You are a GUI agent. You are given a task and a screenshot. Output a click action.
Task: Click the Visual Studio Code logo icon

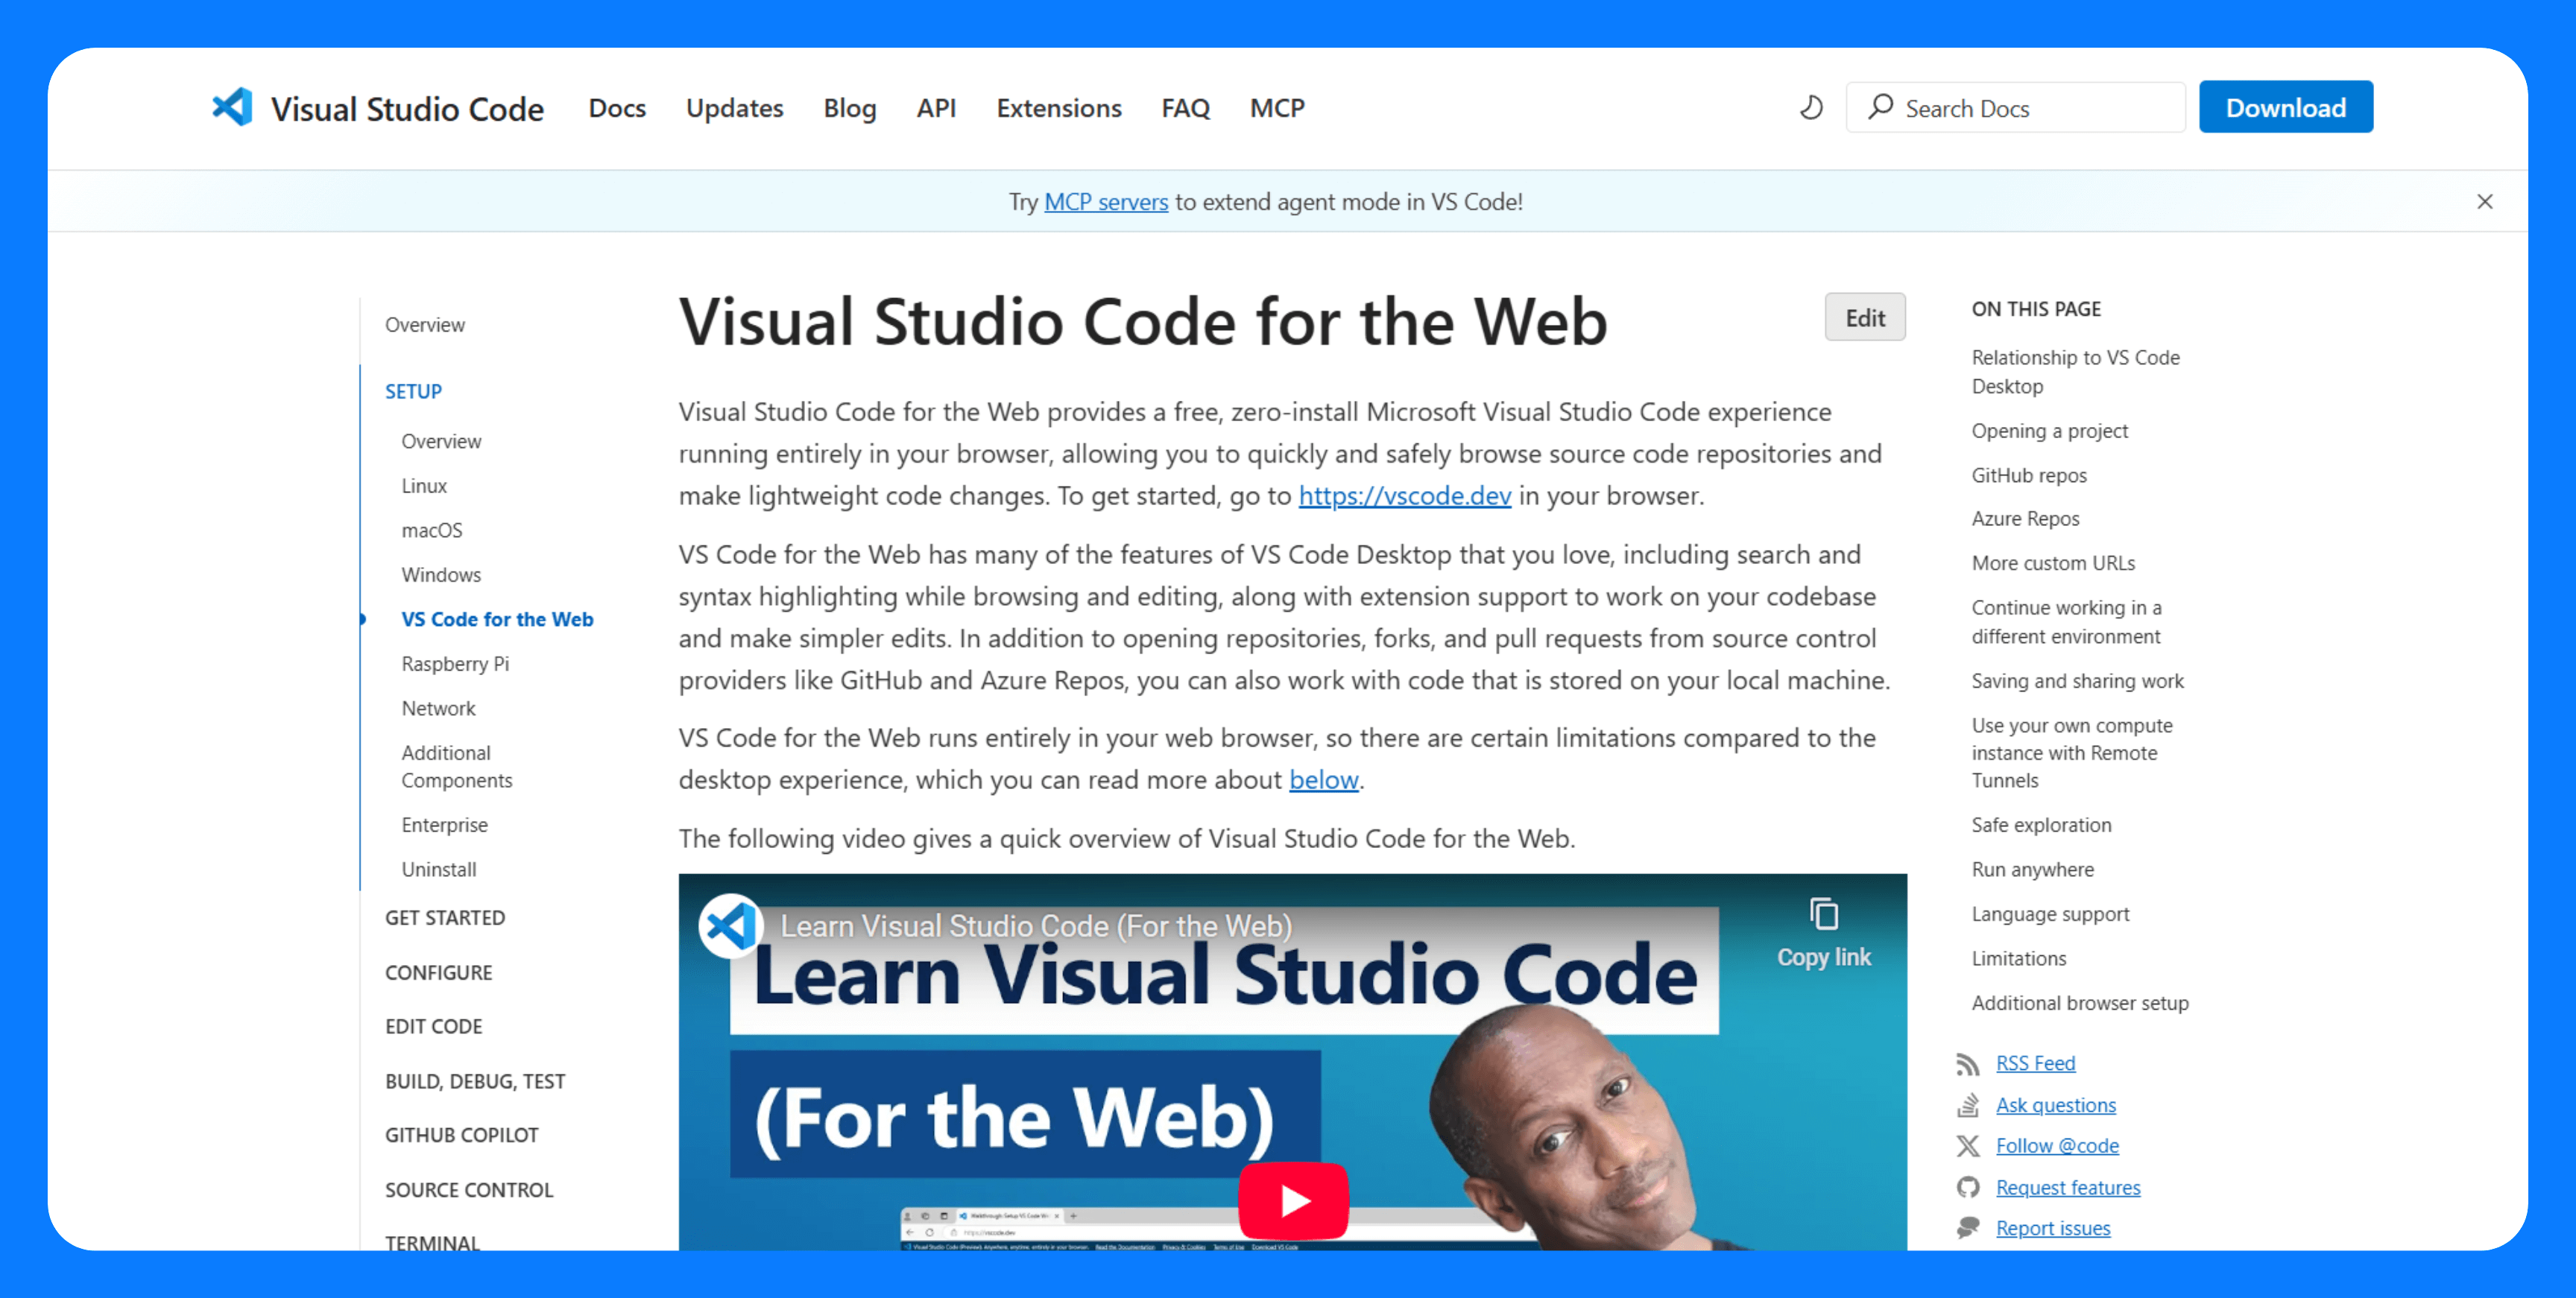233,107
